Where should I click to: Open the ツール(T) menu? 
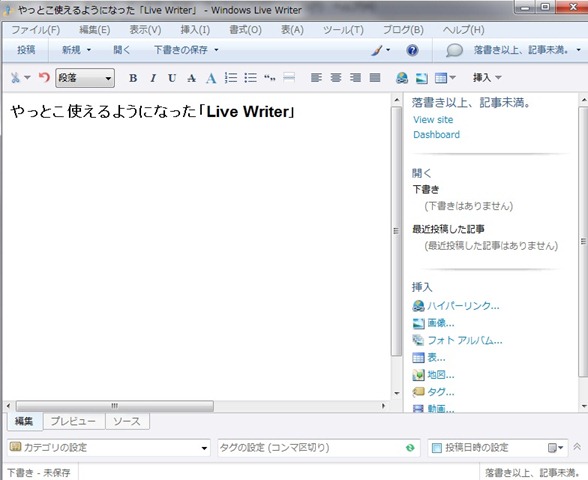(343, 30)
